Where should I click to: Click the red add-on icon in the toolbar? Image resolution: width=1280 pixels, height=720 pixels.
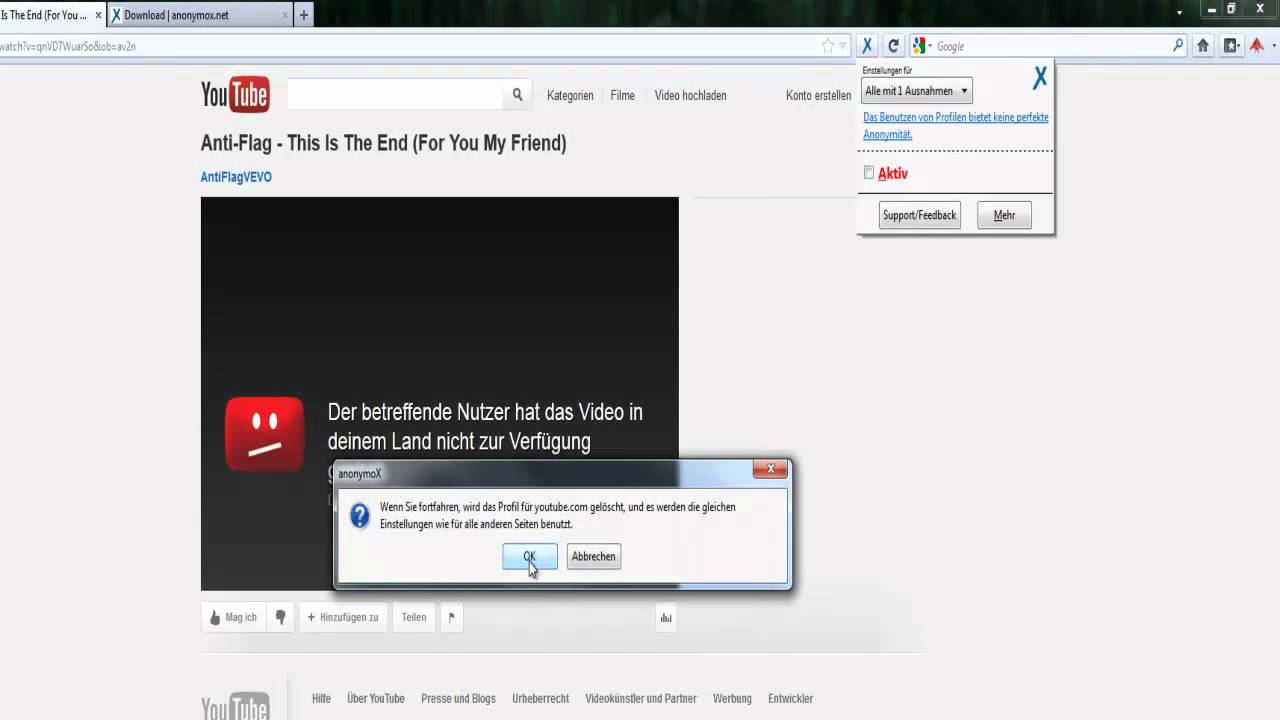coord(1256,46)
